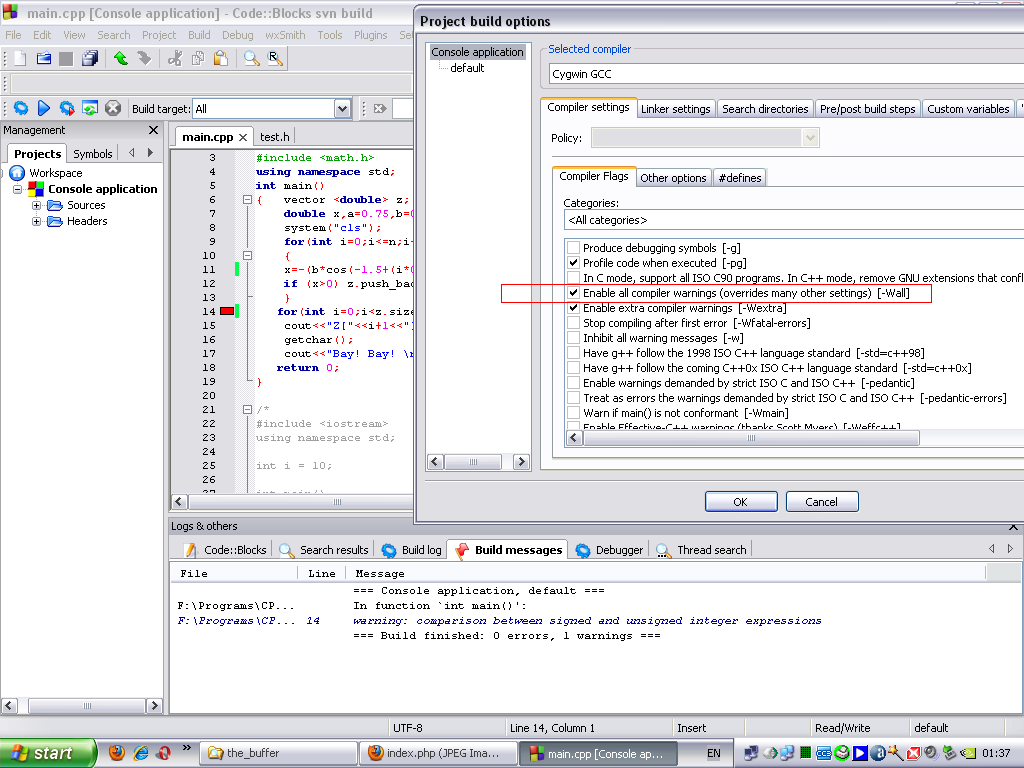Image resolution: width=1024 pixels, height=768 pixels.
Task: Click the Replace toolbar icon
Action: click(274, 59)
